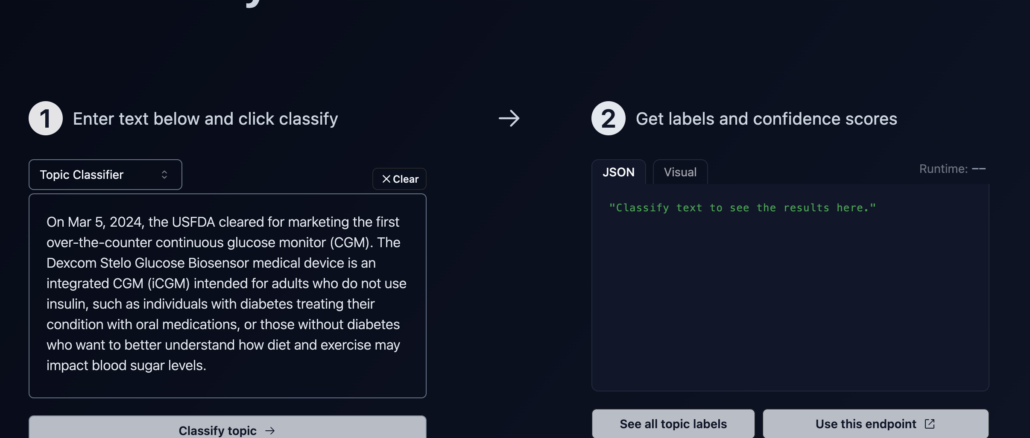Click the JSON results output panel

click(x=790, y=300)
